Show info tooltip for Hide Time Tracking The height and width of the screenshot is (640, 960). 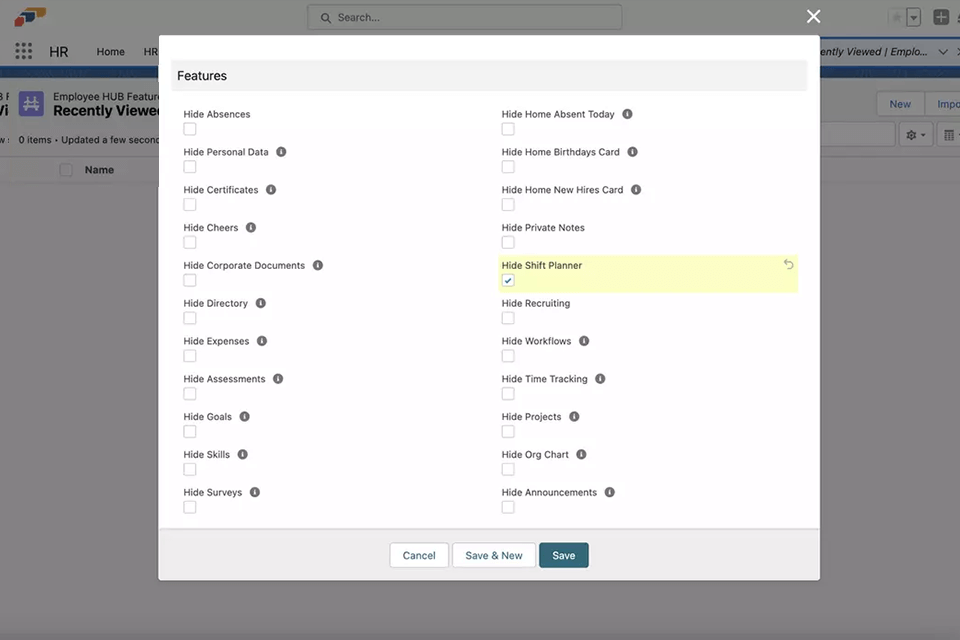click(601, 378)
